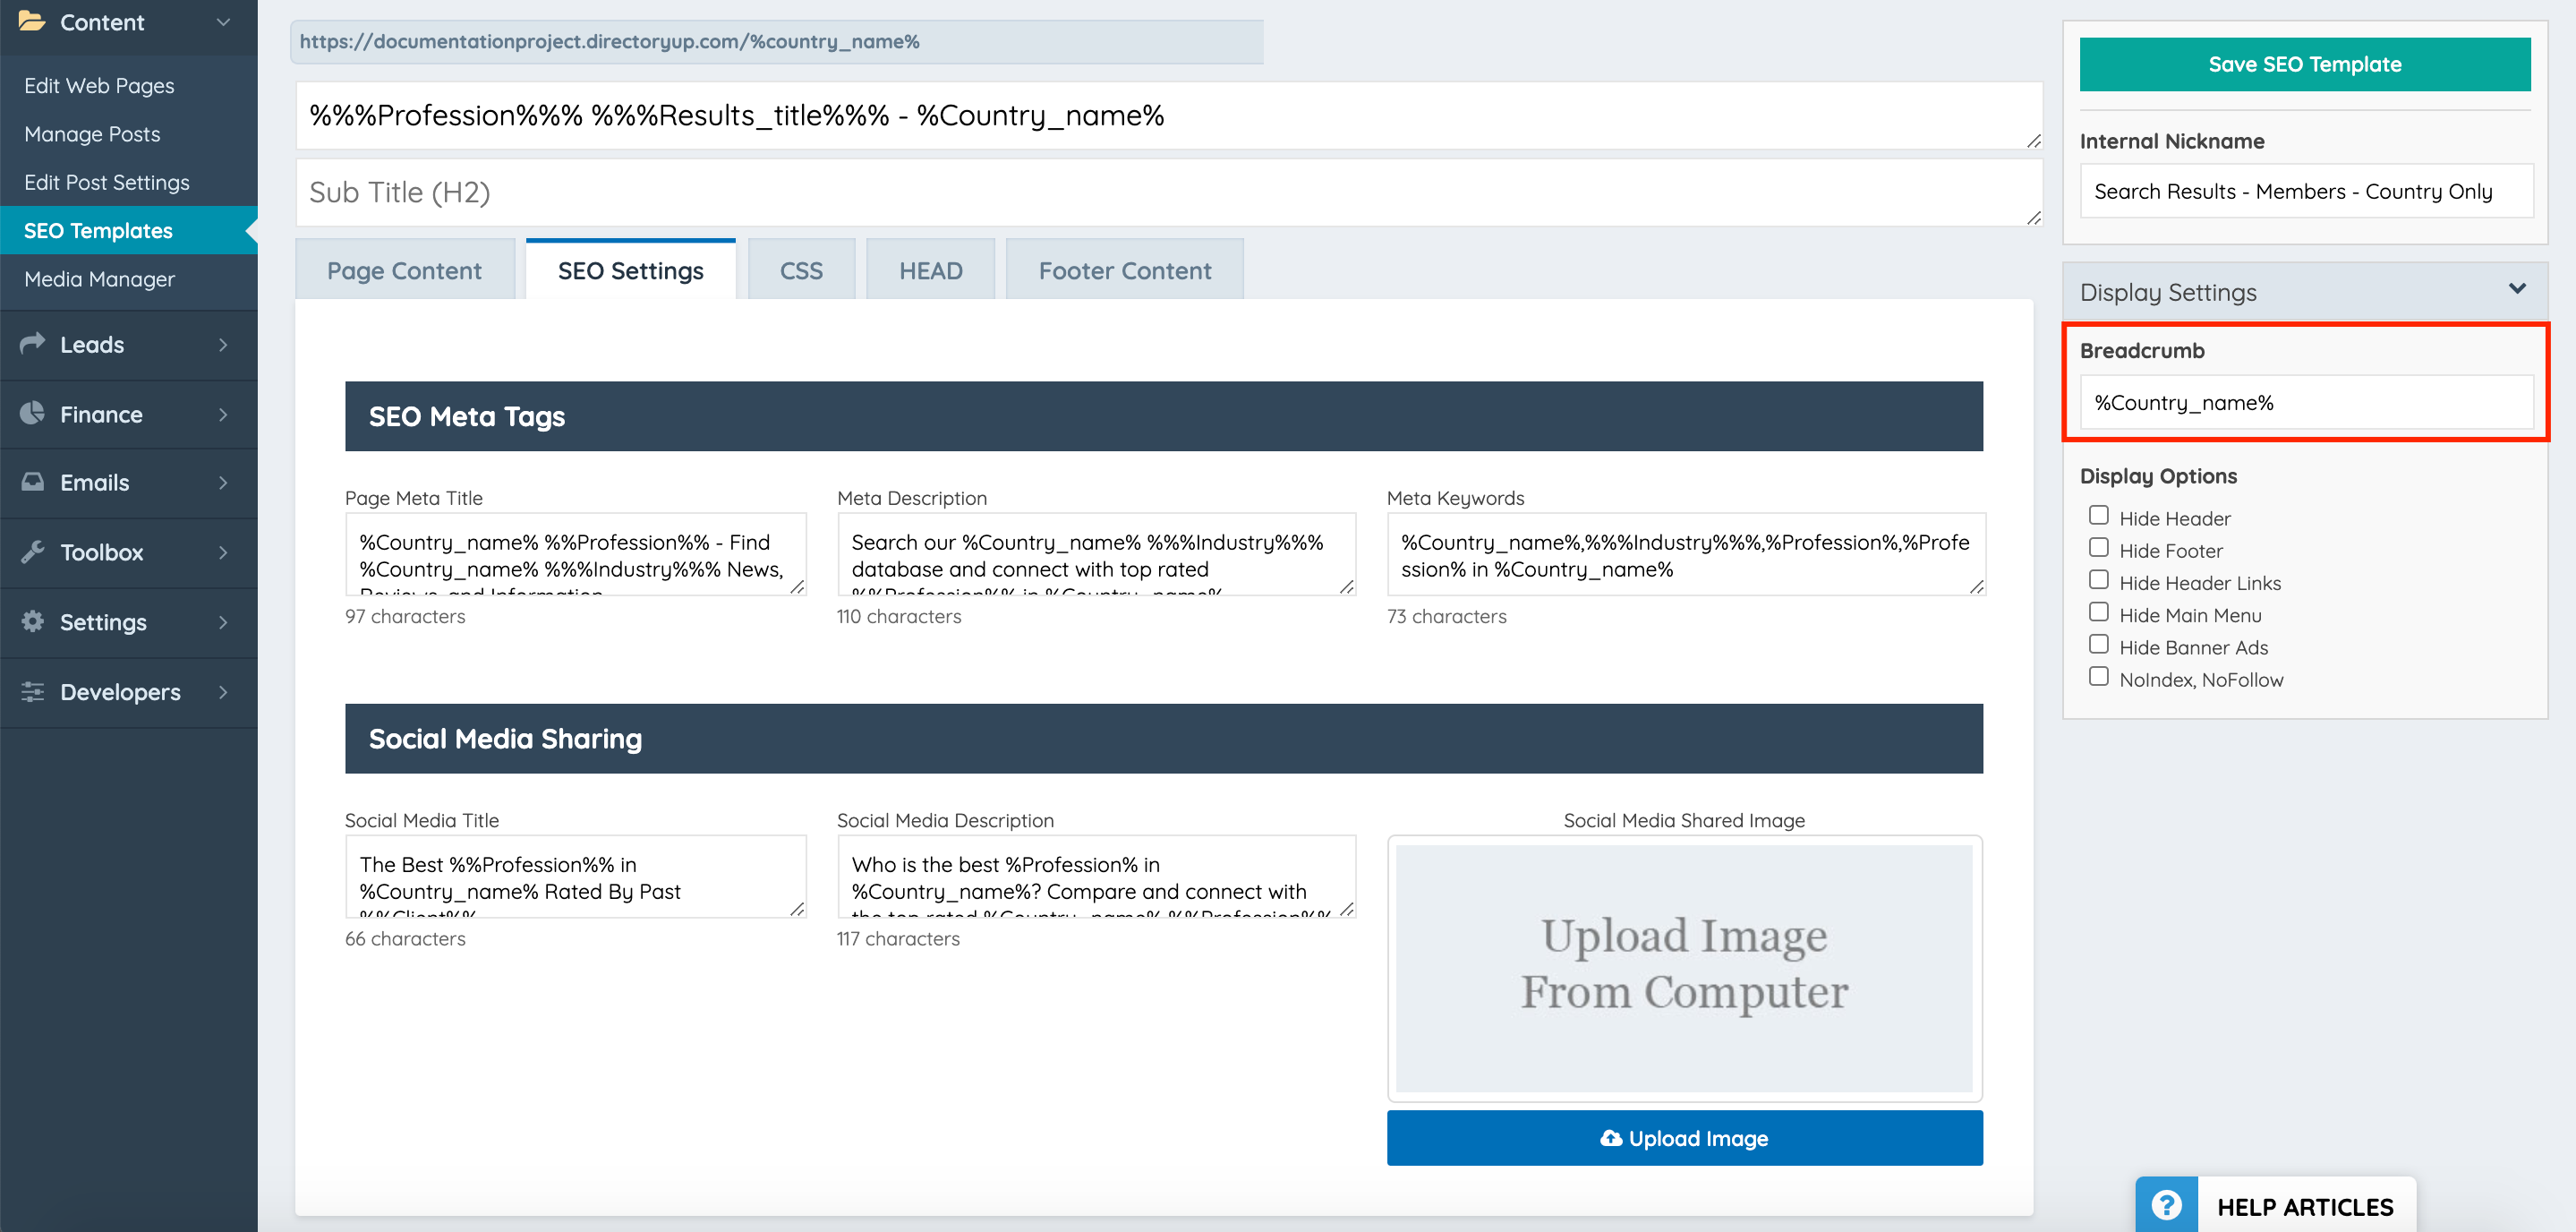
Task: Click the Save SEO Template button
Action: [x=2304, y=65]
